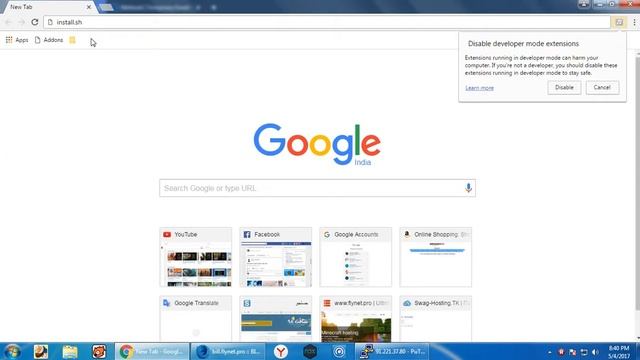Open the Swag-Hosting.TK tile

pos(436,319)
